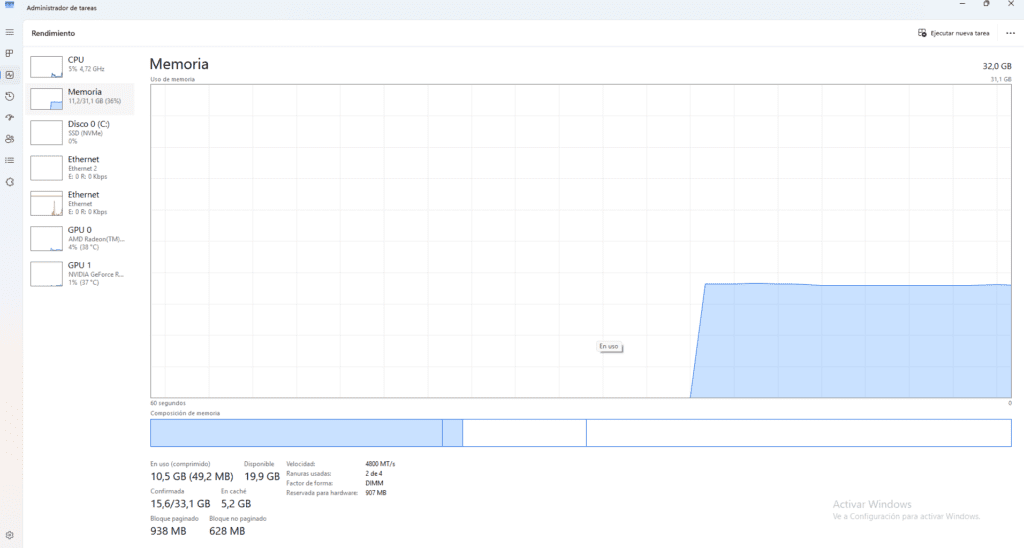
Task: Select the Performance page icon
Action: click(x=10, y=75)
